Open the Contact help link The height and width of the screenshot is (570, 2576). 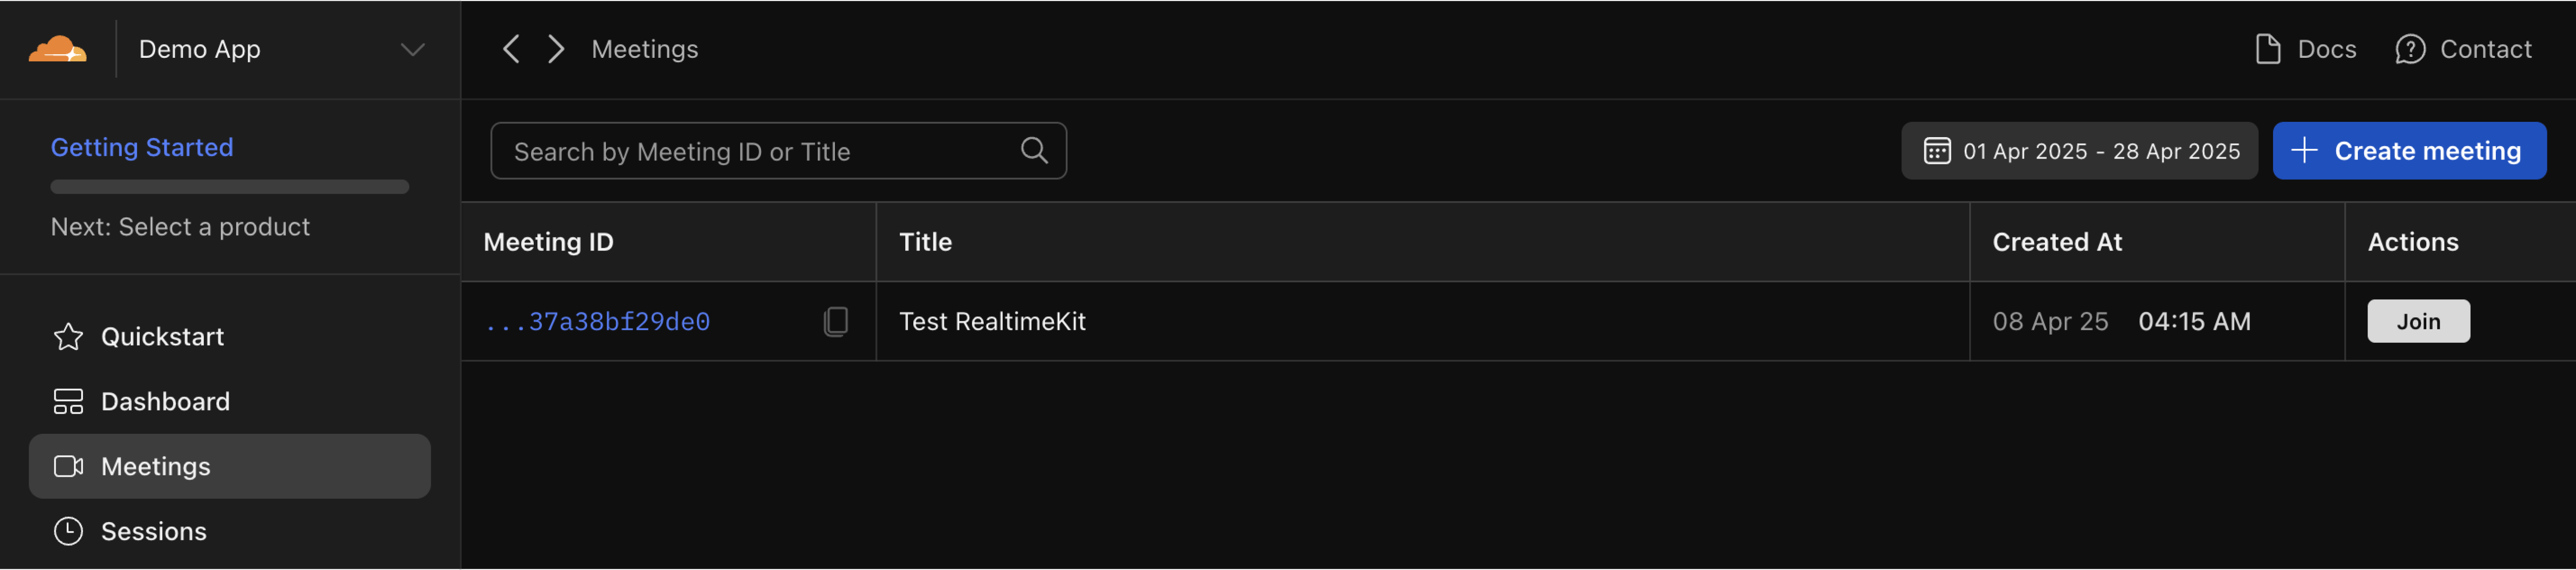2463,49
